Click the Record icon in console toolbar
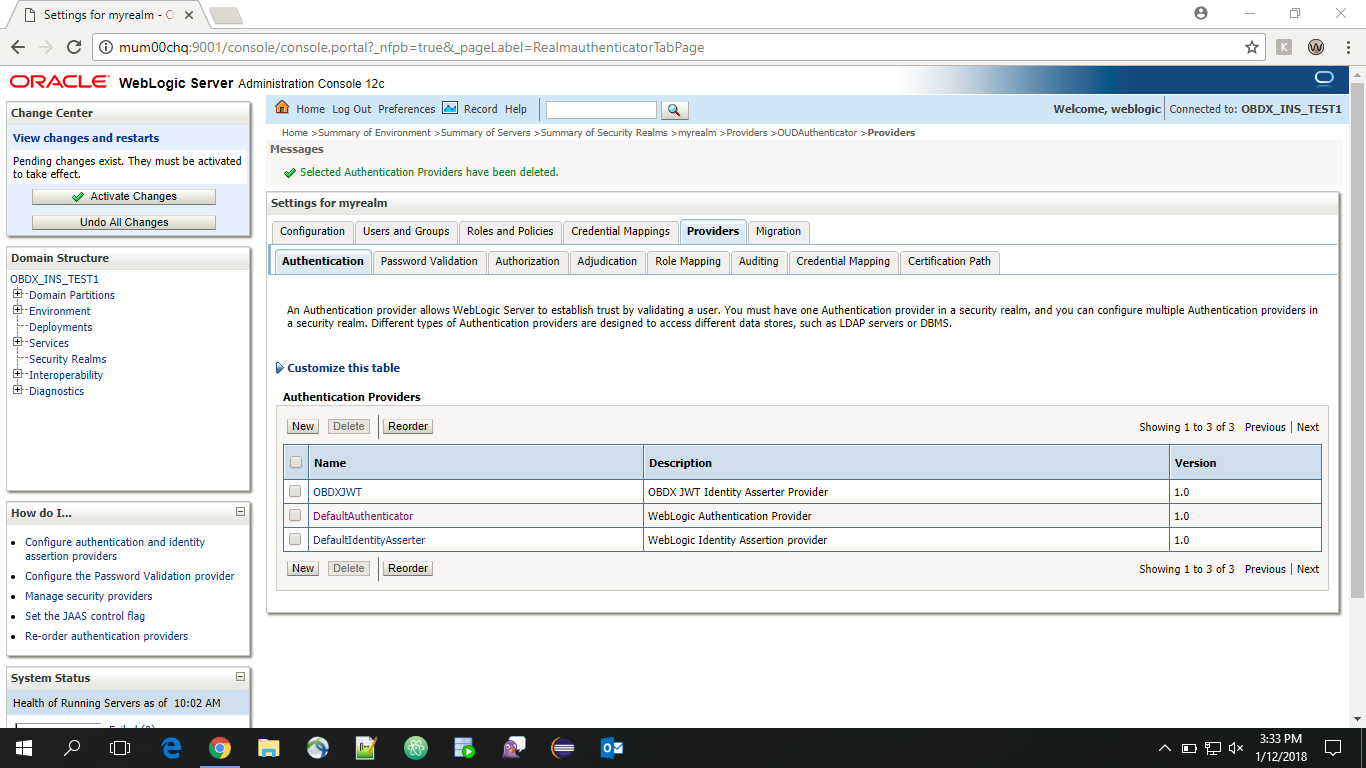Viewport: 1366px width, 768px height. tap(450, 108)
